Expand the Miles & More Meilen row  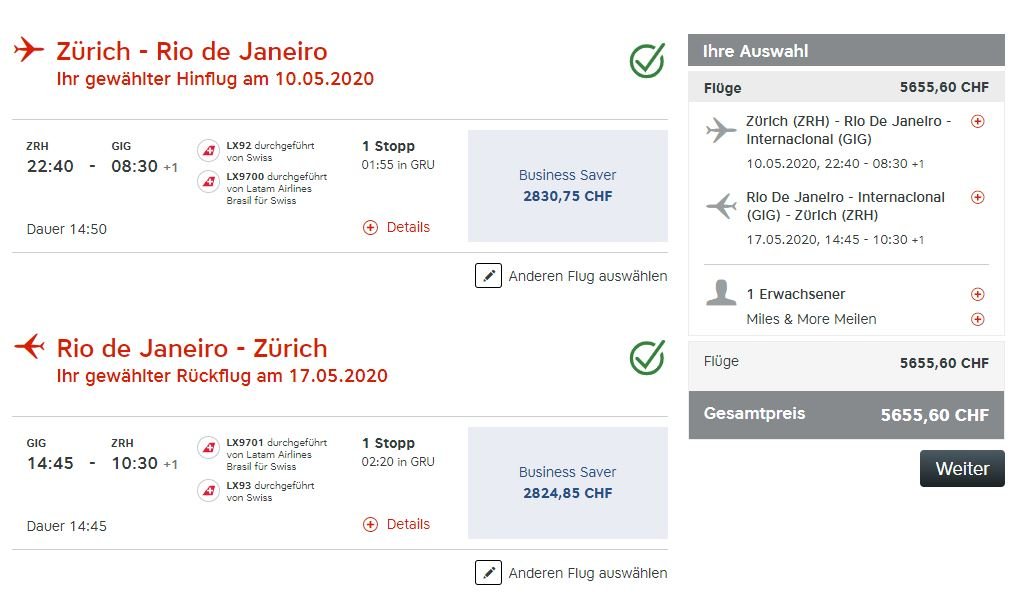[x=977, y=319]
